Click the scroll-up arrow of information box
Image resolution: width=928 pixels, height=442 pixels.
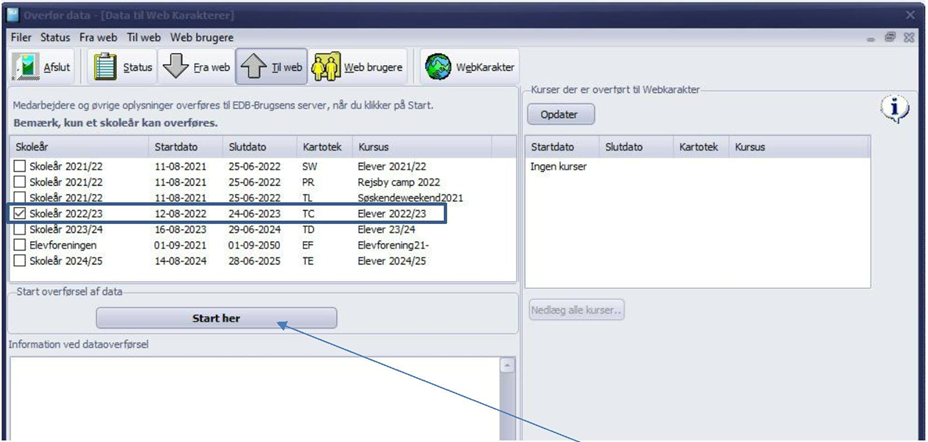(507, 367)
